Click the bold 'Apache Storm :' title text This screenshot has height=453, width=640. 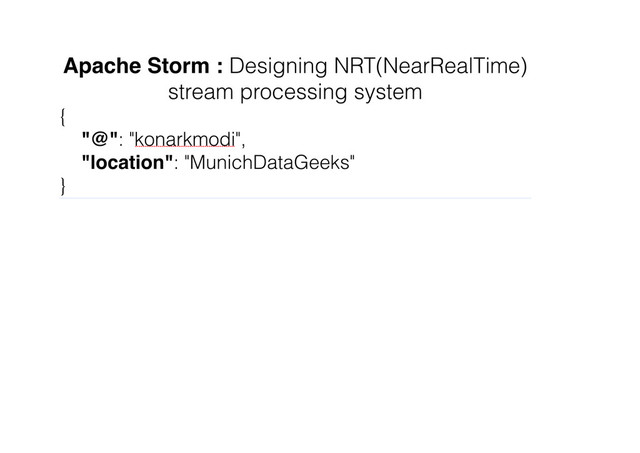[x=143, y=66]
